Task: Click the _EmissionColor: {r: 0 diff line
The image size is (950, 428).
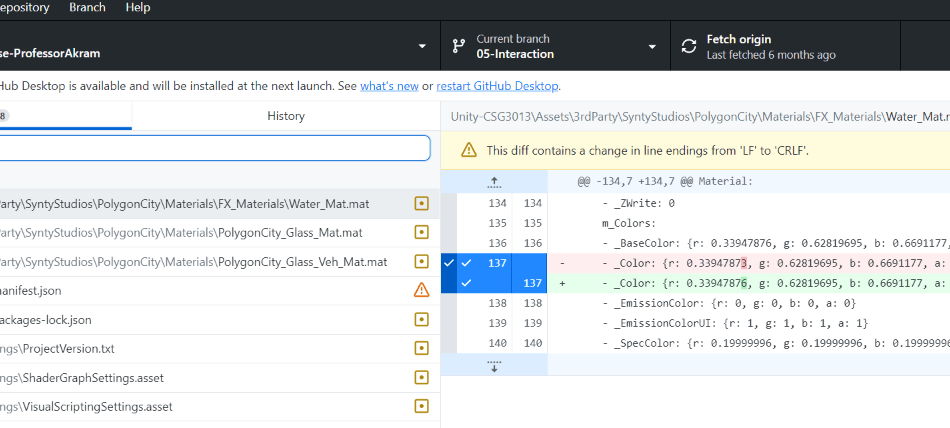Action: [x=749, y=303]
